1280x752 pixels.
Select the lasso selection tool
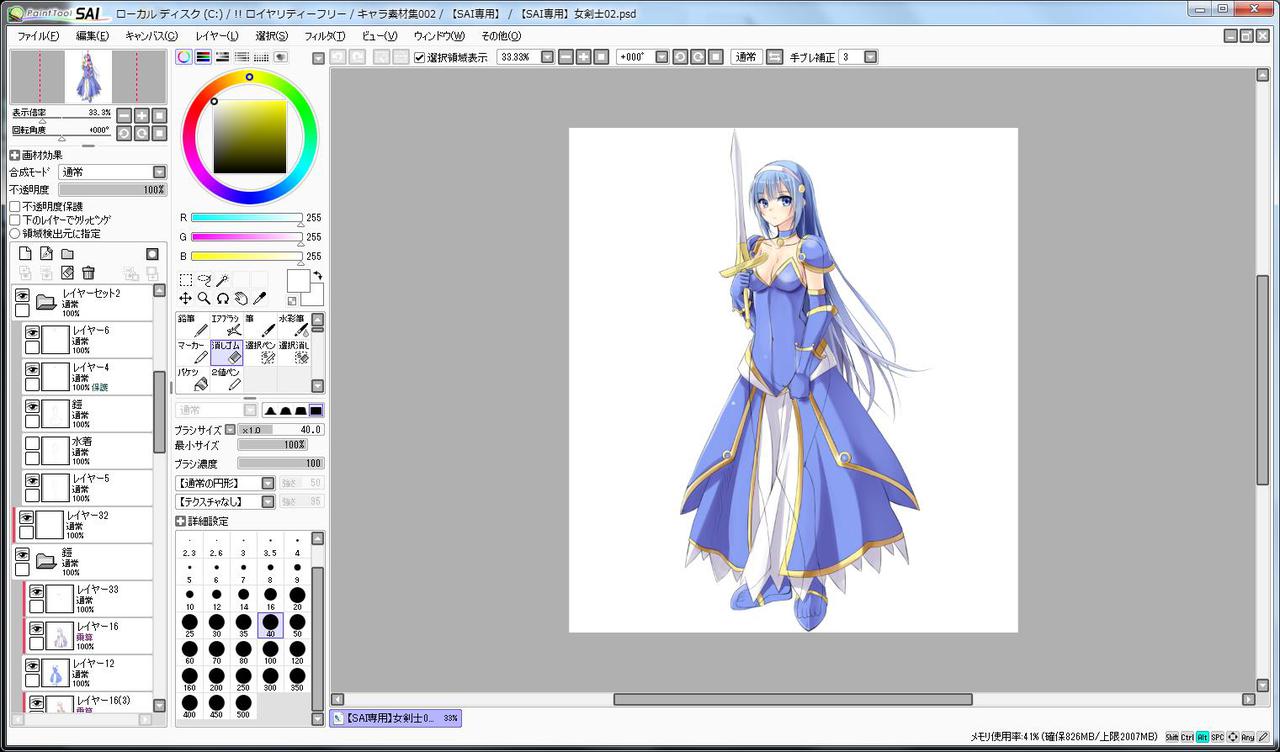pyautogui.click(x=204, y=280)
